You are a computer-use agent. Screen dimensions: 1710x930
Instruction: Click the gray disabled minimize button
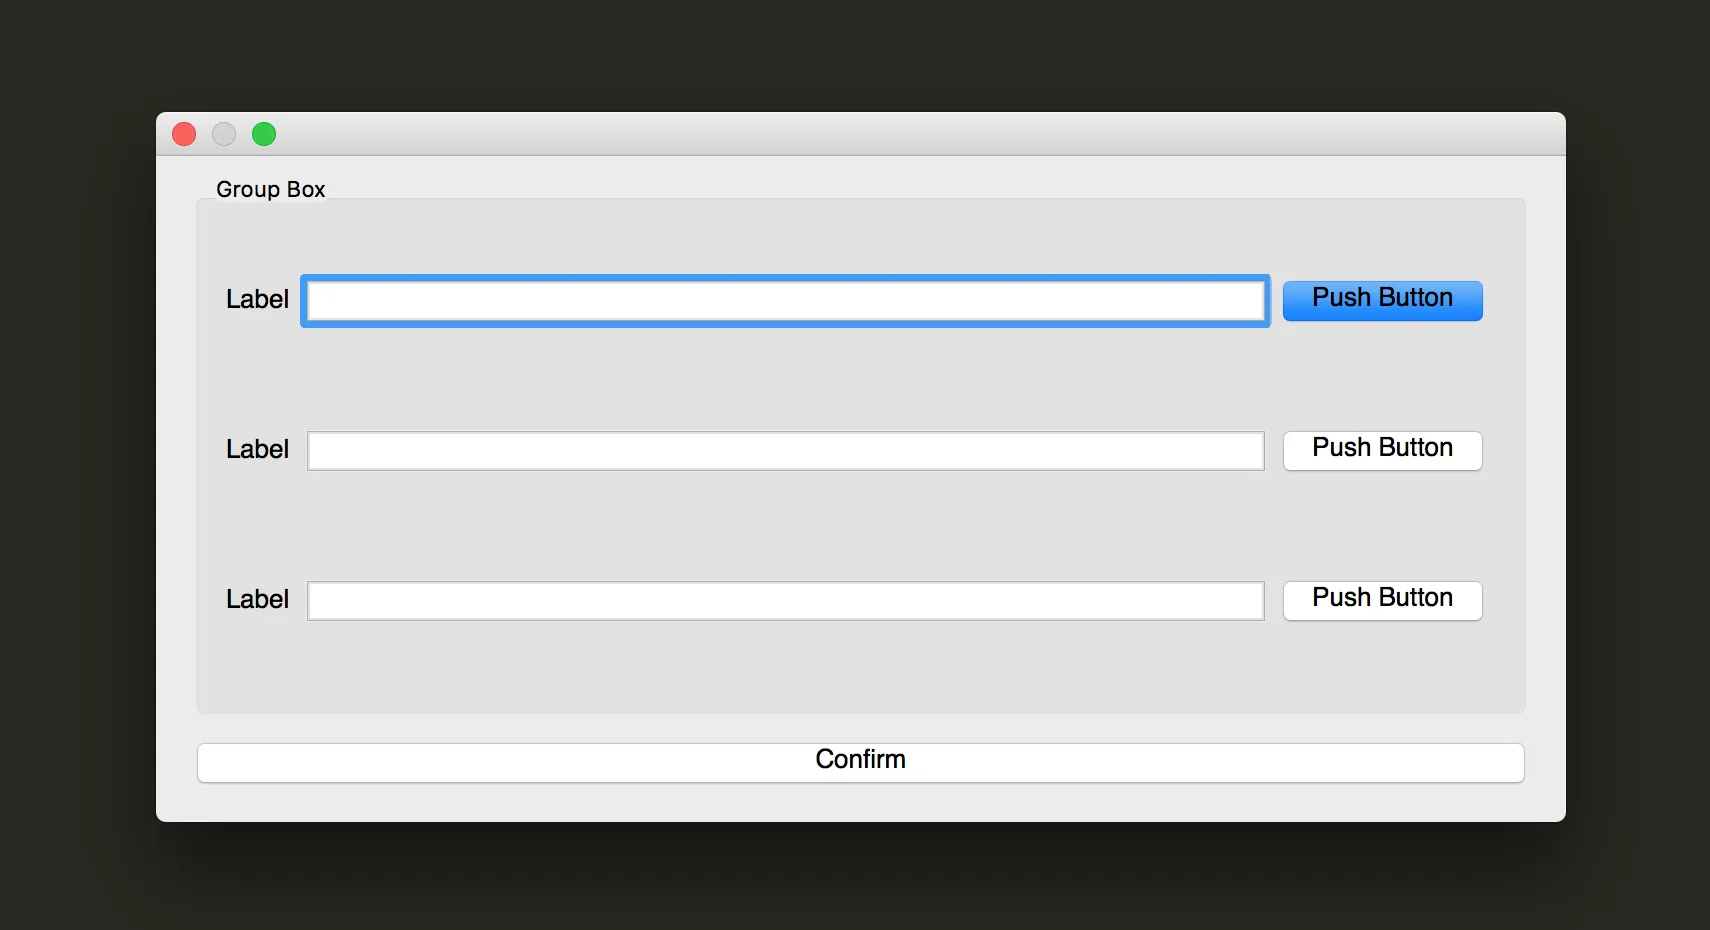[224, 134]
